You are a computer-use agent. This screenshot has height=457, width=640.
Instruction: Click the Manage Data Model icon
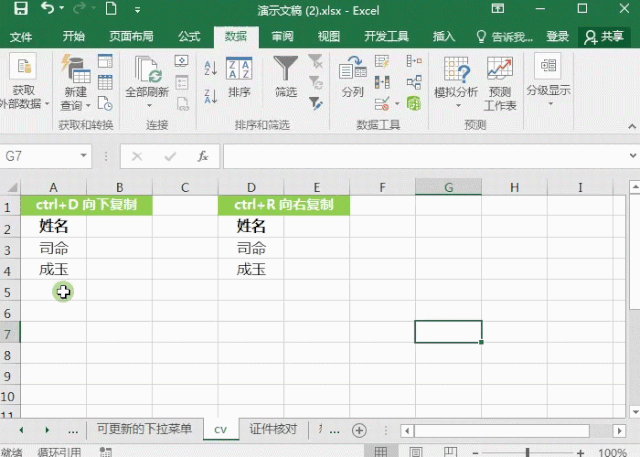414,103
